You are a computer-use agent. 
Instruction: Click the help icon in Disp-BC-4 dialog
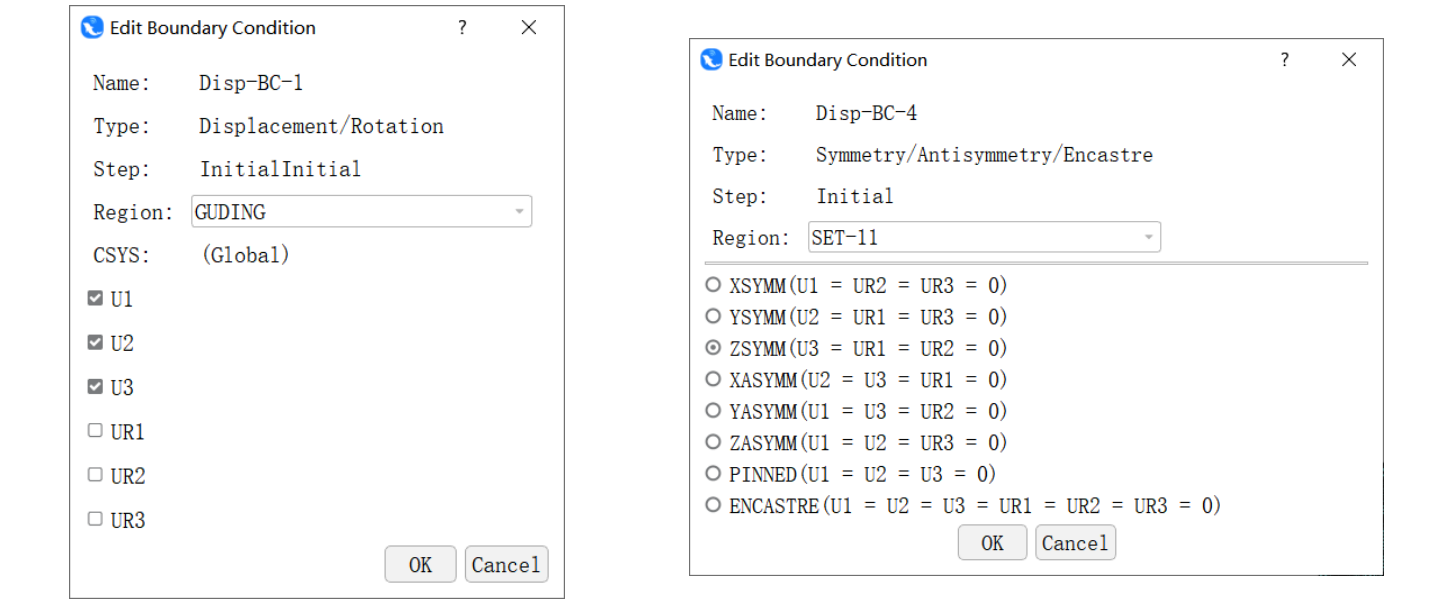[1285, 60]
